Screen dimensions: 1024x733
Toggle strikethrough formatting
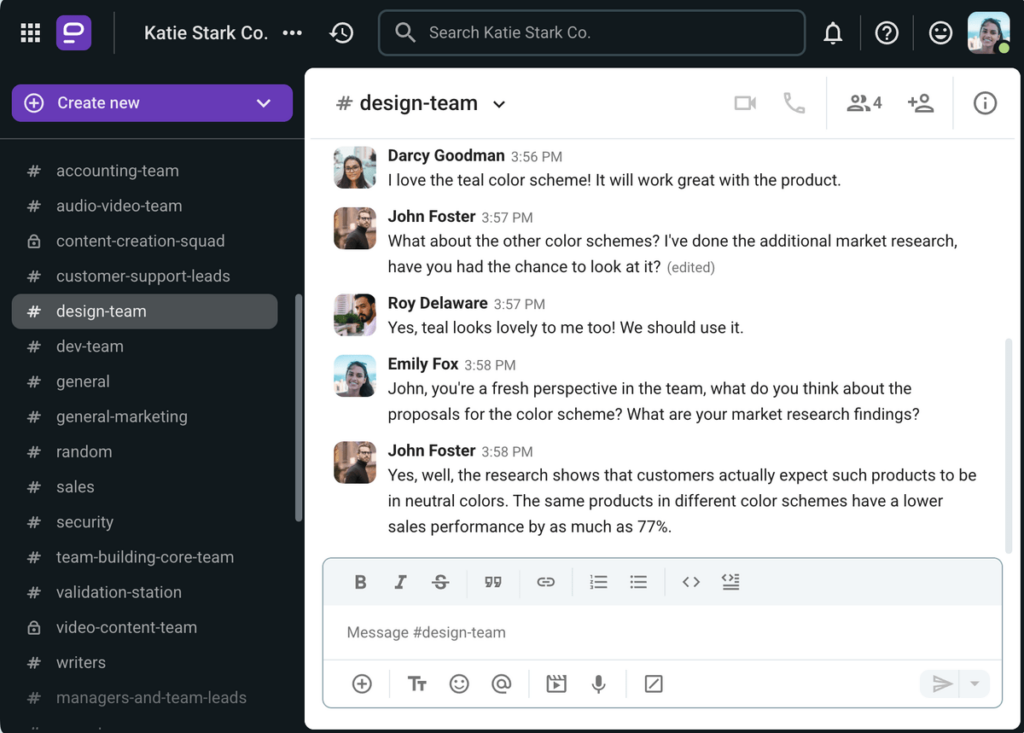[440, 582]
